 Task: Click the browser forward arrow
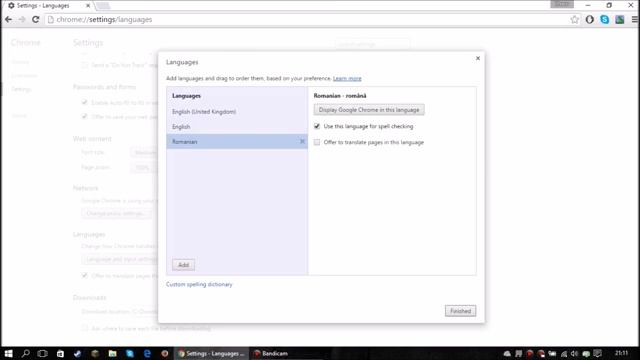click(22, 19)
